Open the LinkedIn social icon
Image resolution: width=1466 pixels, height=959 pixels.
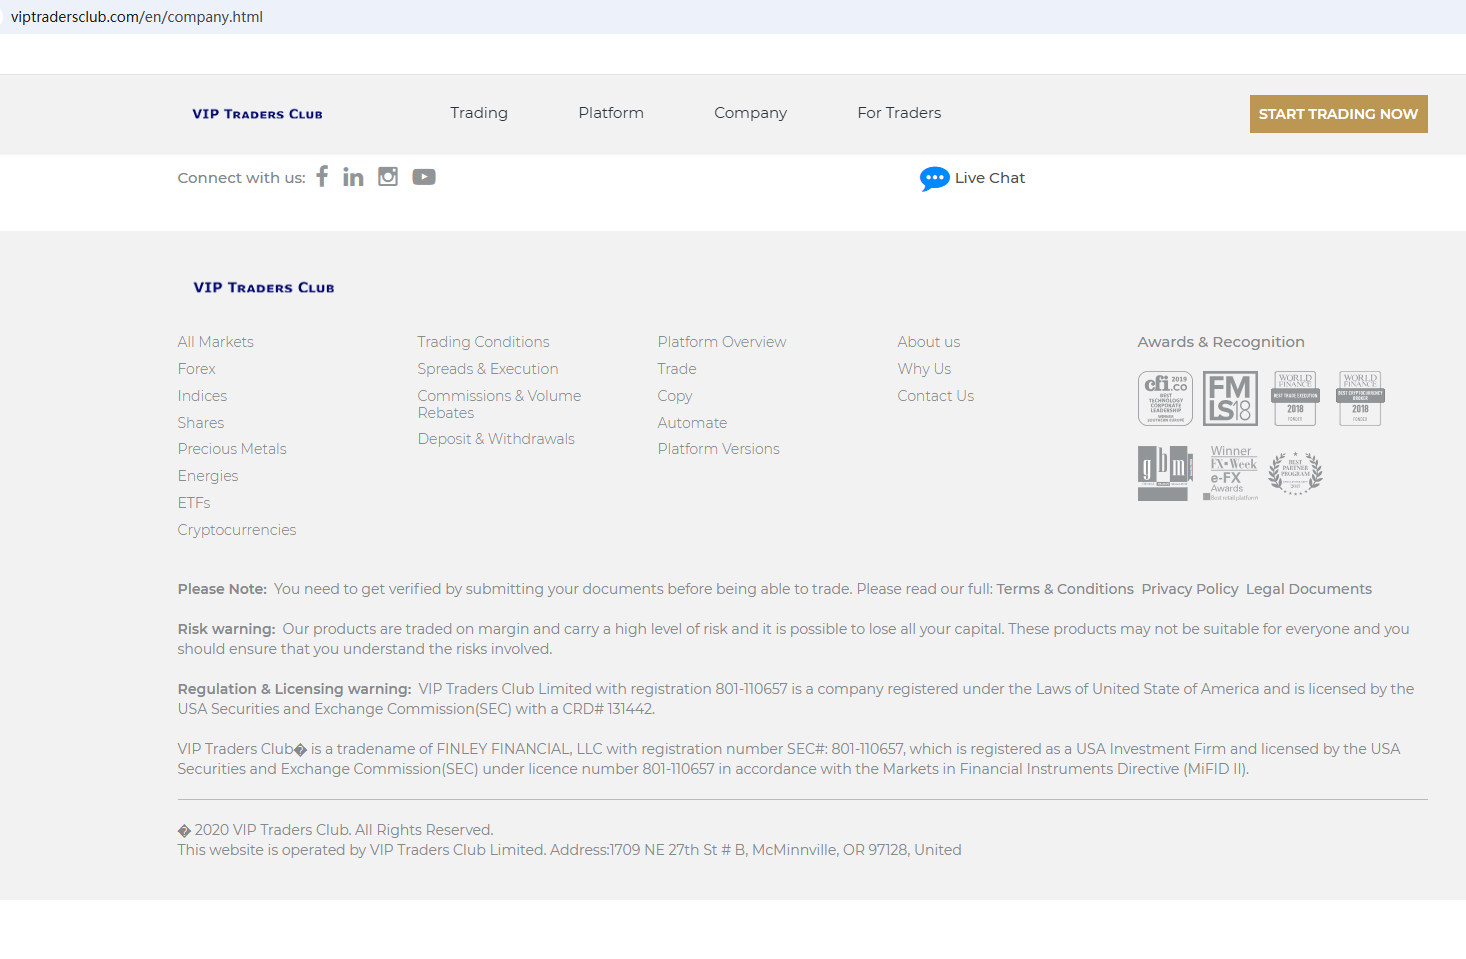353,177
